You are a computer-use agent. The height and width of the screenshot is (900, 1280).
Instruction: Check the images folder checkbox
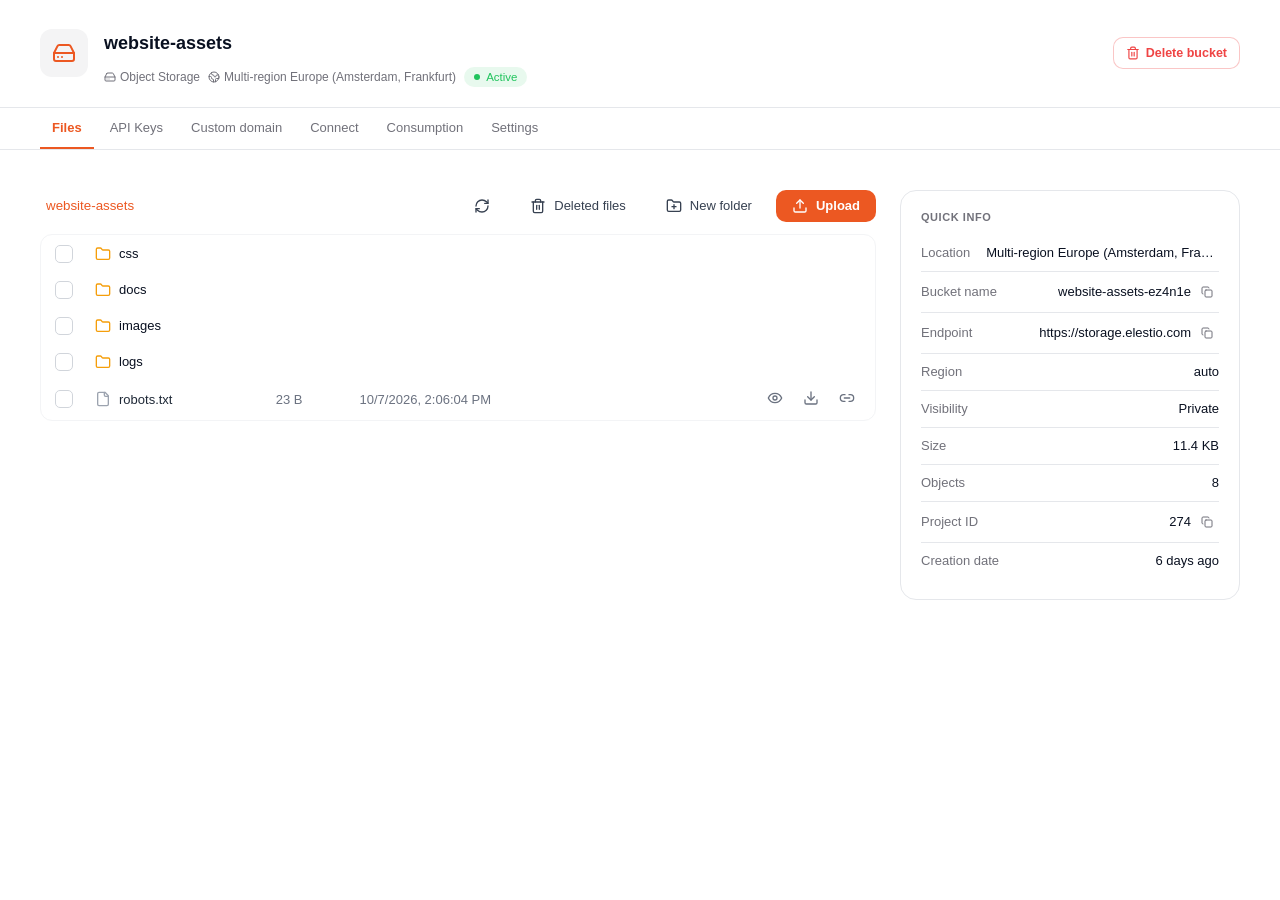pyautogui.click(x=64, y=326)
